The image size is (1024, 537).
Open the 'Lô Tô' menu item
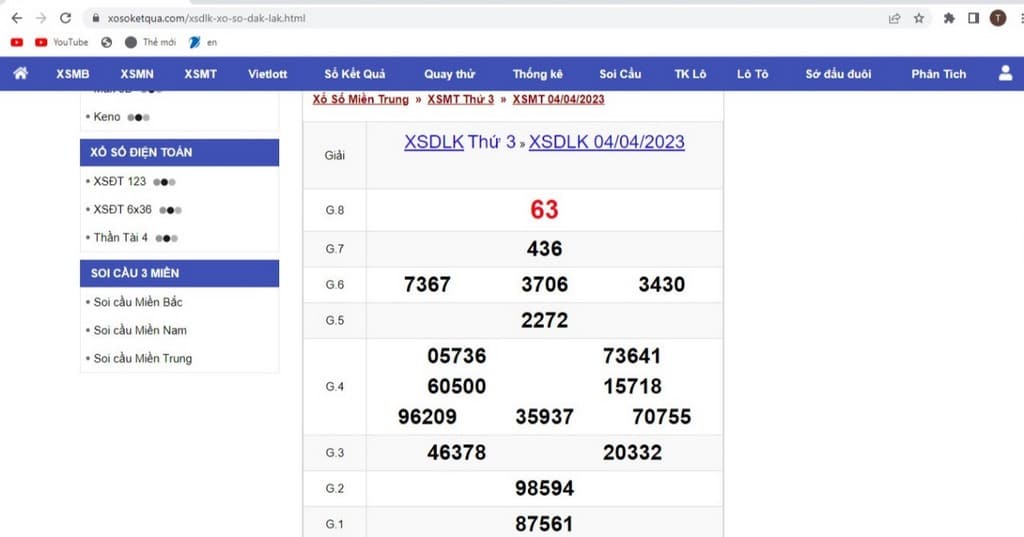point(752,74)
